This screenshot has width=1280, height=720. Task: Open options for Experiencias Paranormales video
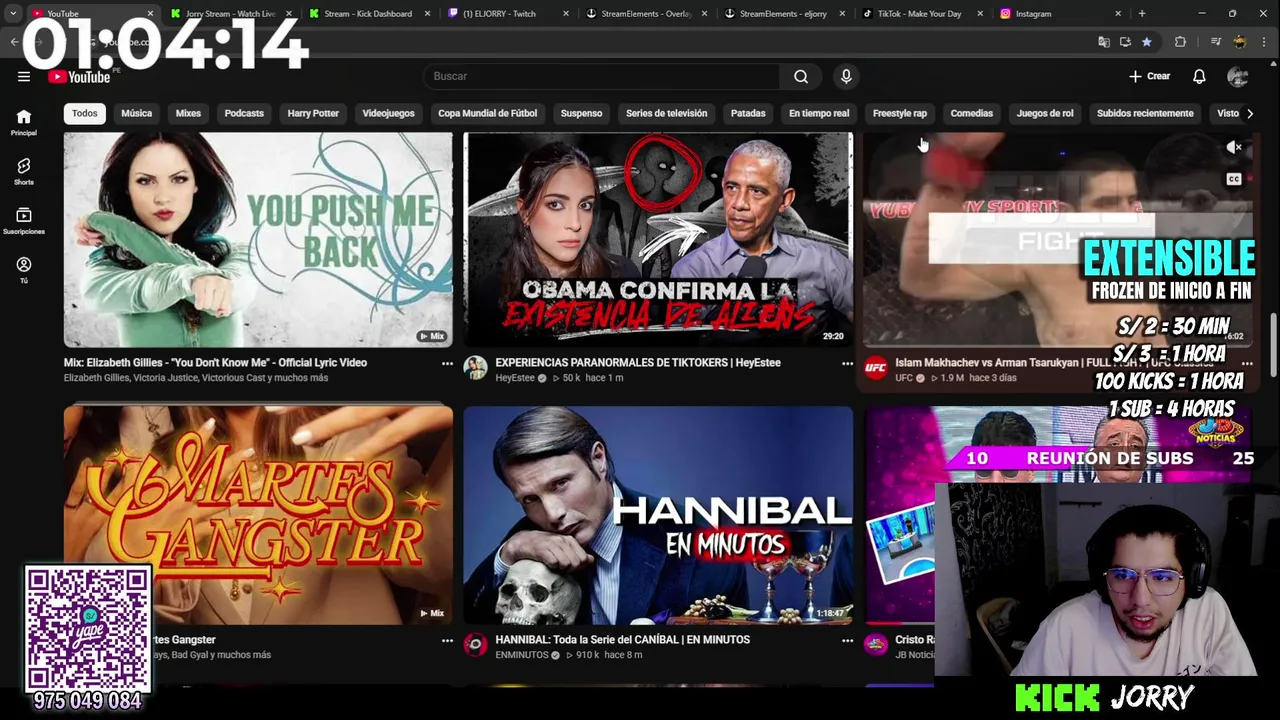click(847, 363)
